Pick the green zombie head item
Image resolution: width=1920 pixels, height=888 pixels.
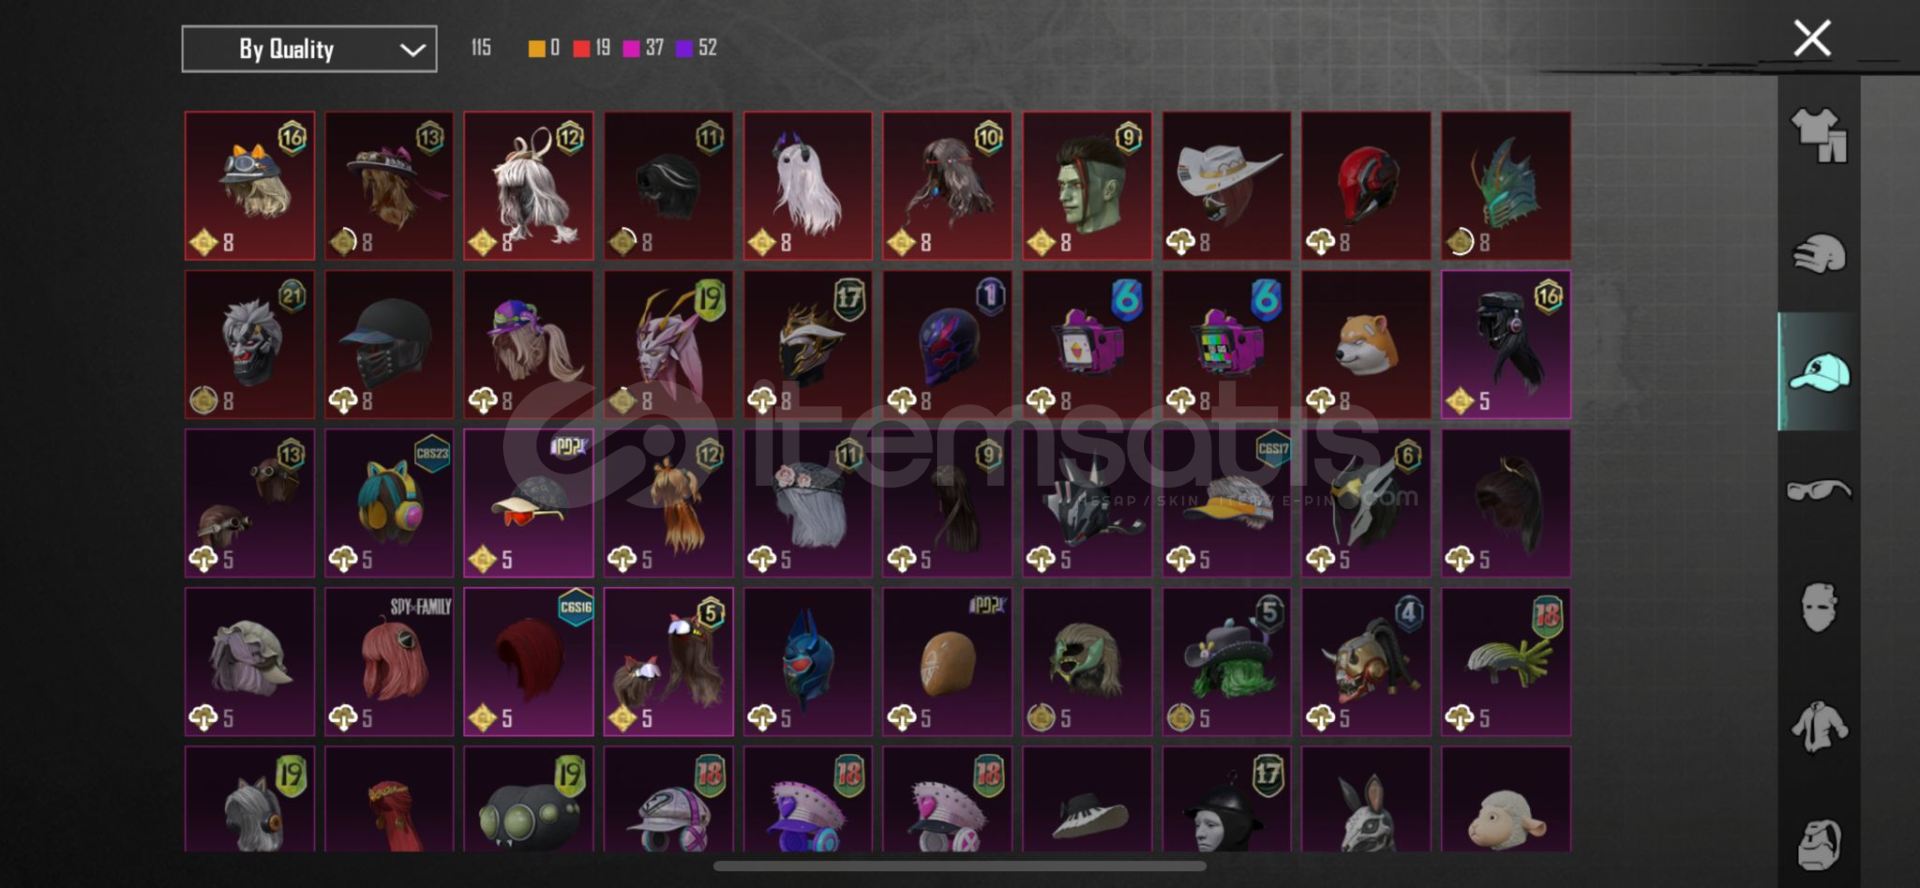(x=1087, y=186)
